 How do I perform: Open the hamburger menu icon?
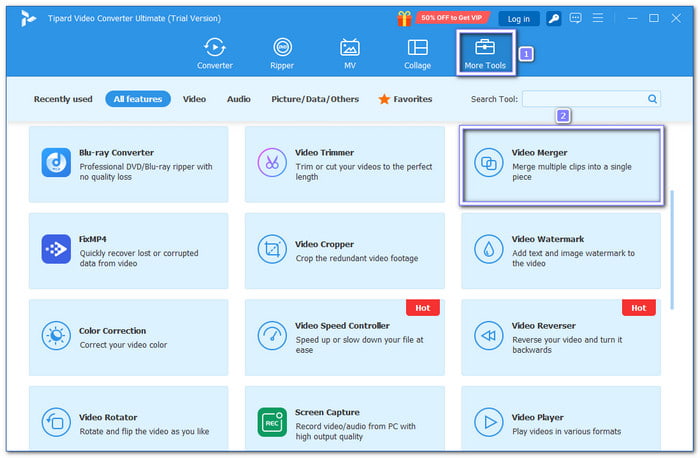tap(598, 18)
